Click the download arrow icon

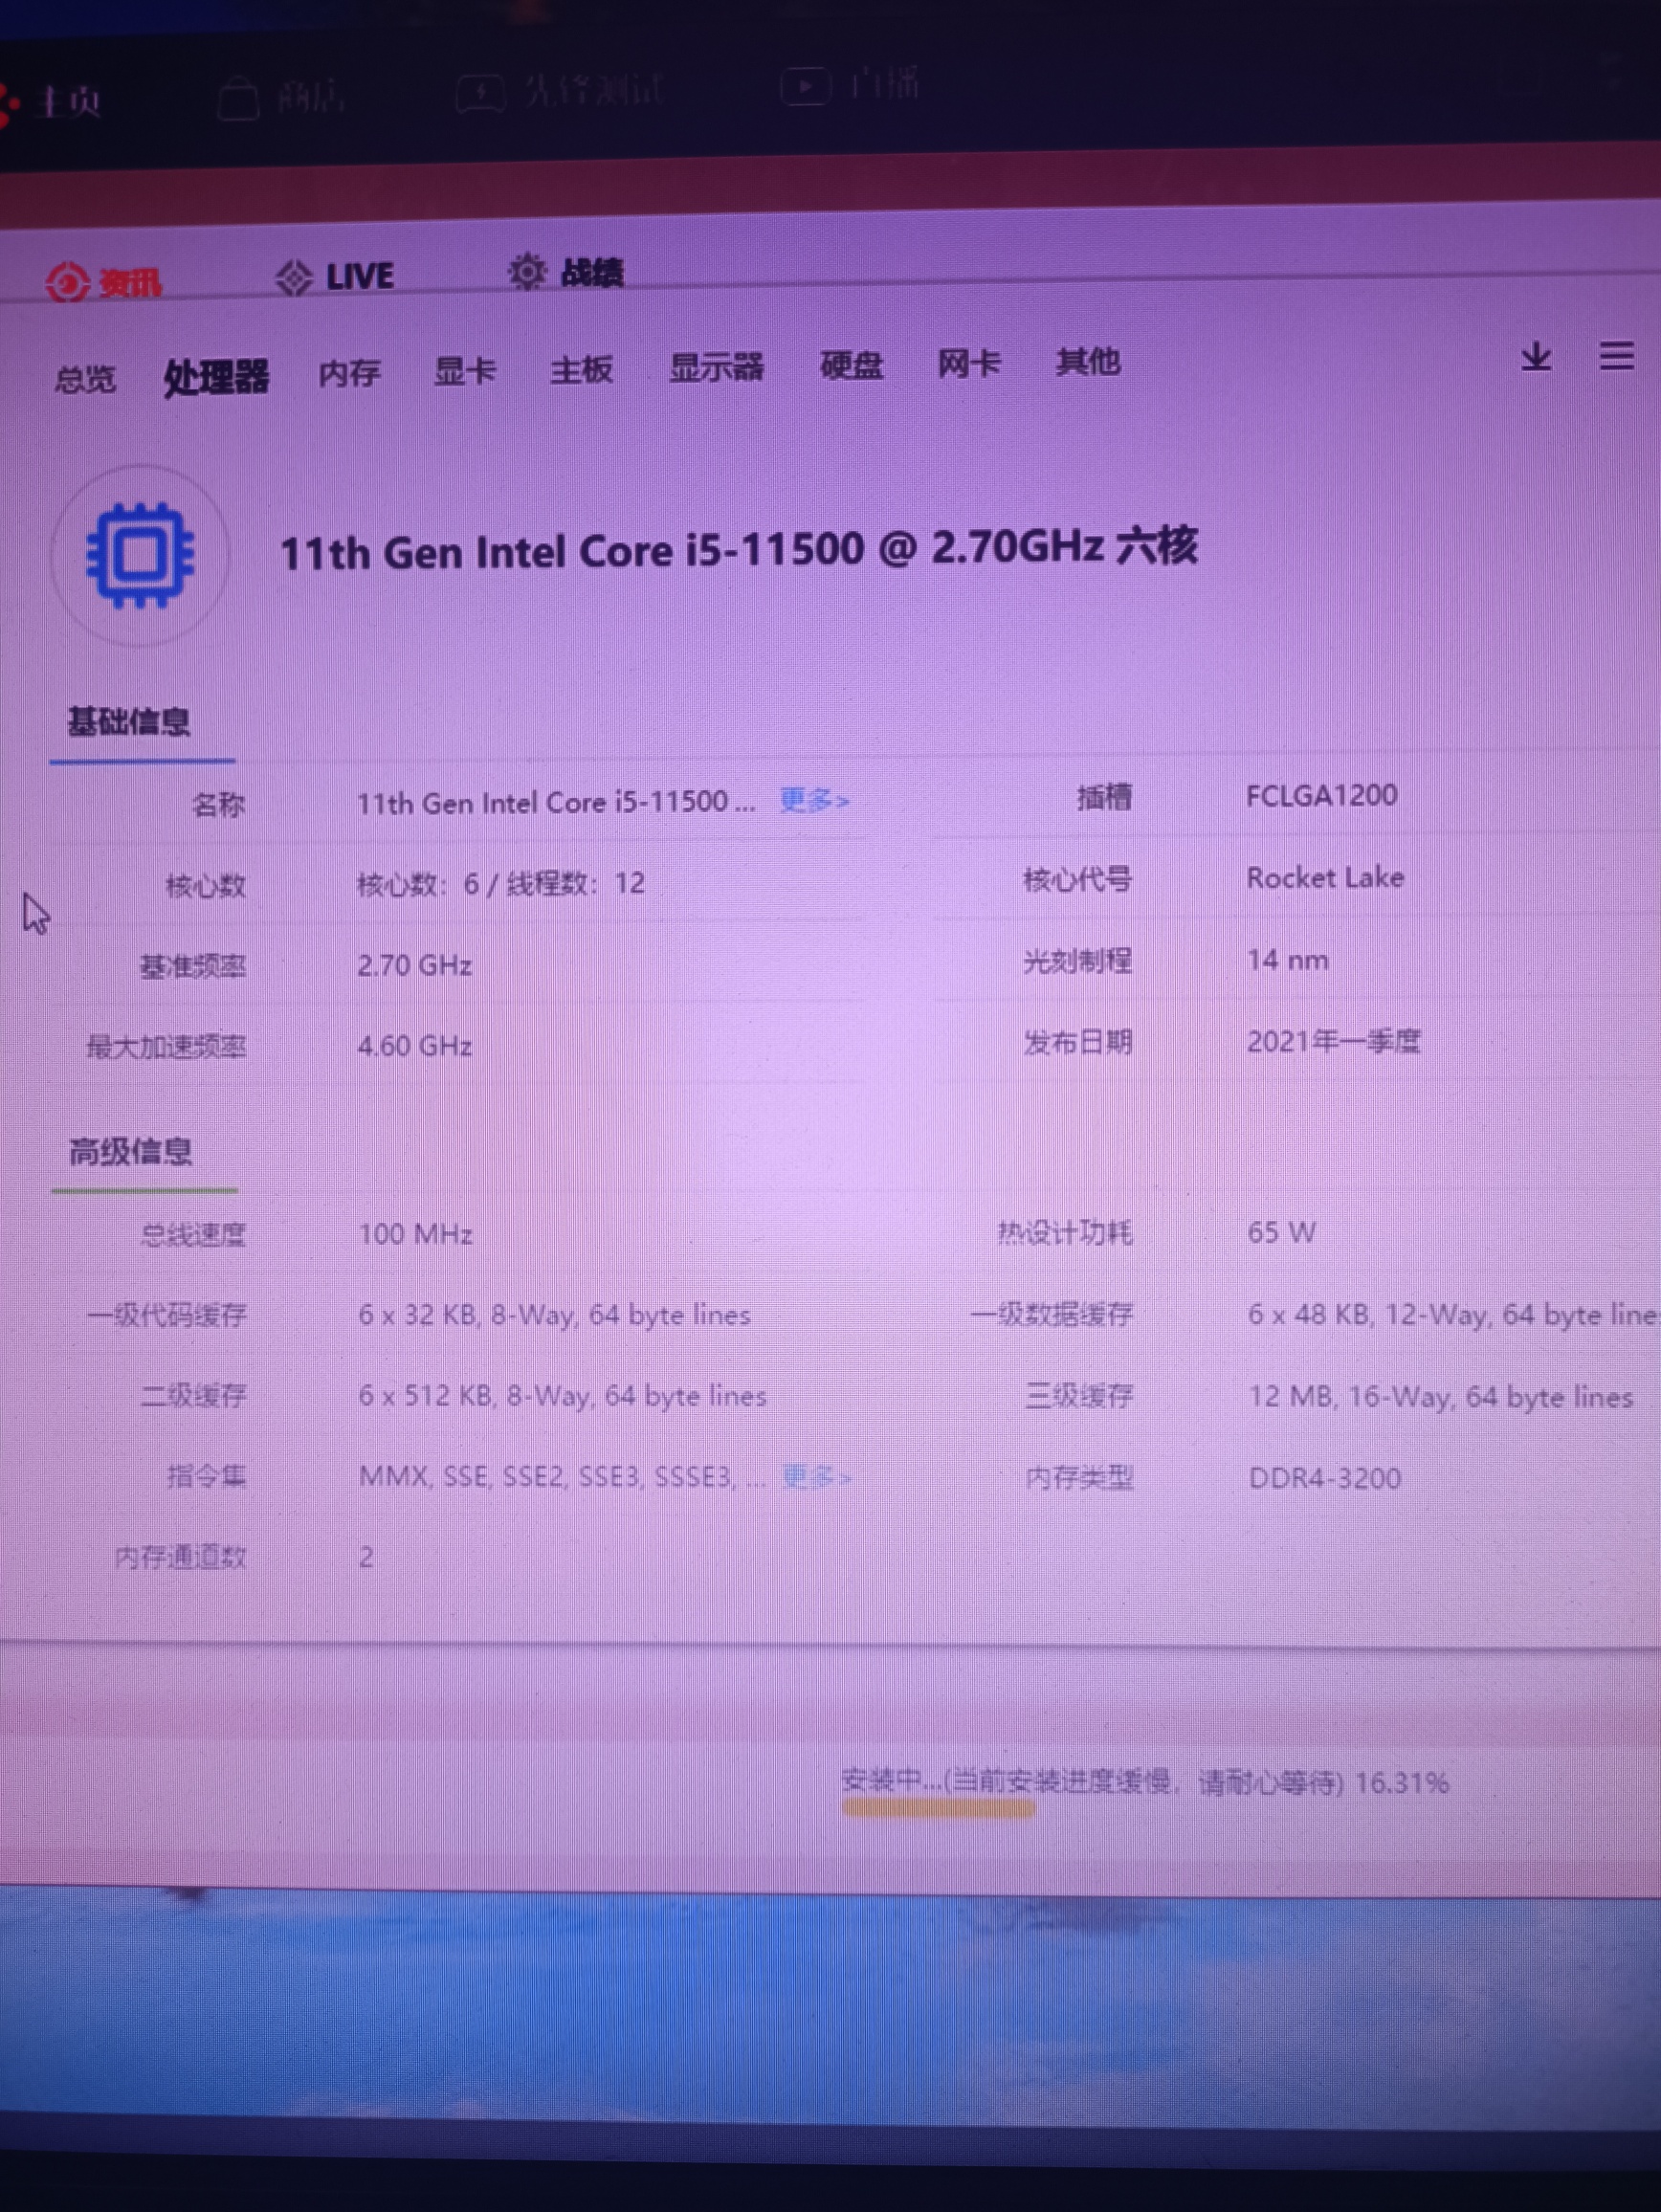coord(1536,357)
